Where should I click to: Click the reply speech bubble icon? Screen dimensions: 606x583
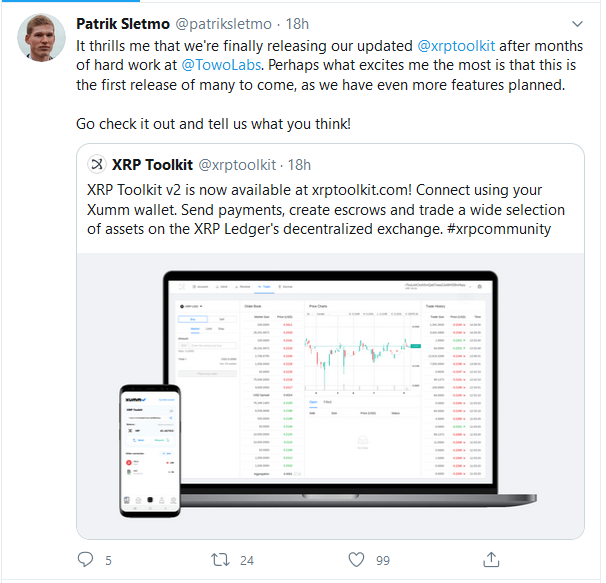click(x=86, y=559)
